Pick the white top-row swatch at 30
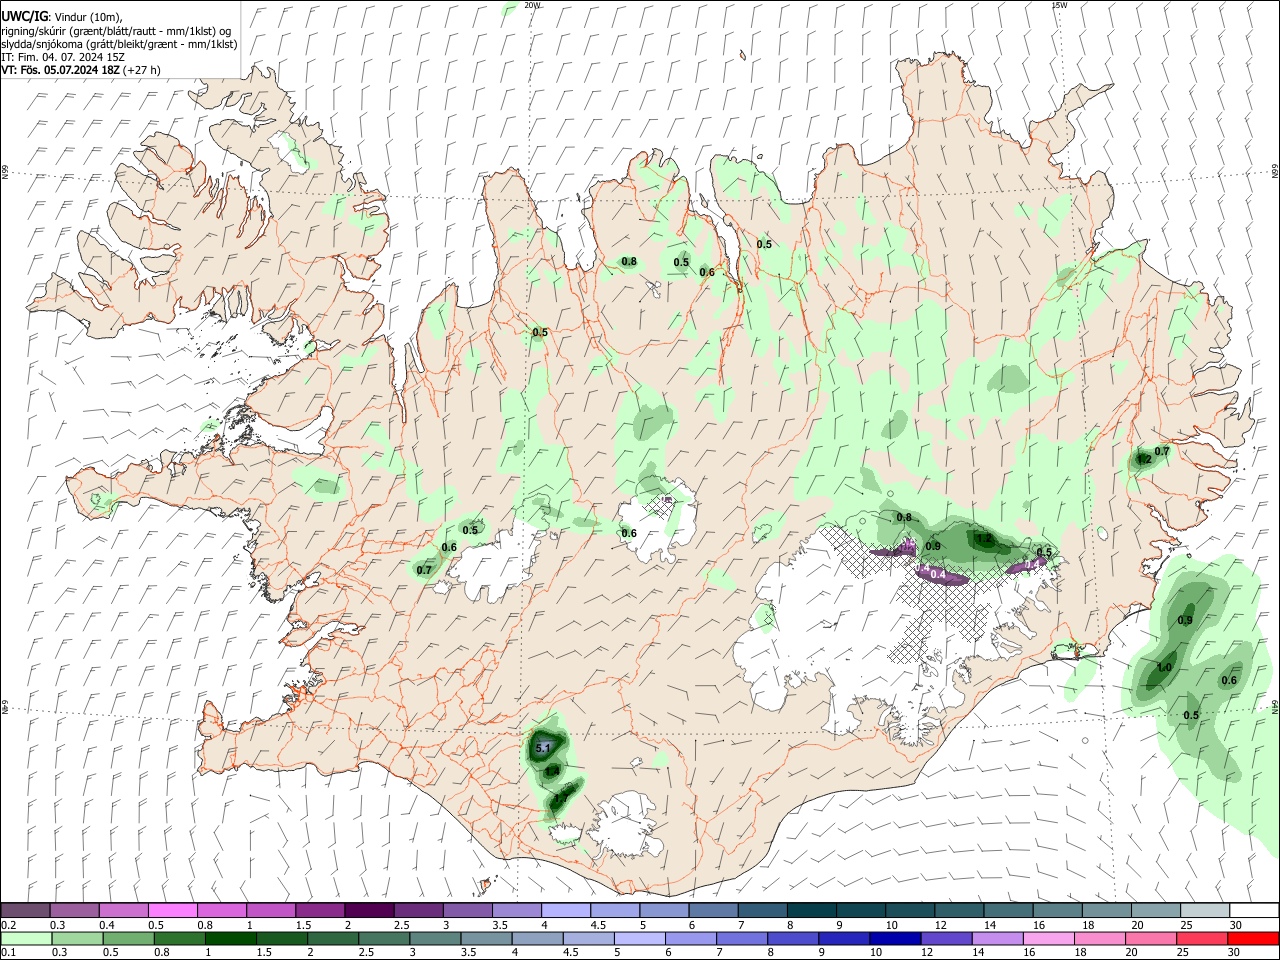 pos(1252,910)
